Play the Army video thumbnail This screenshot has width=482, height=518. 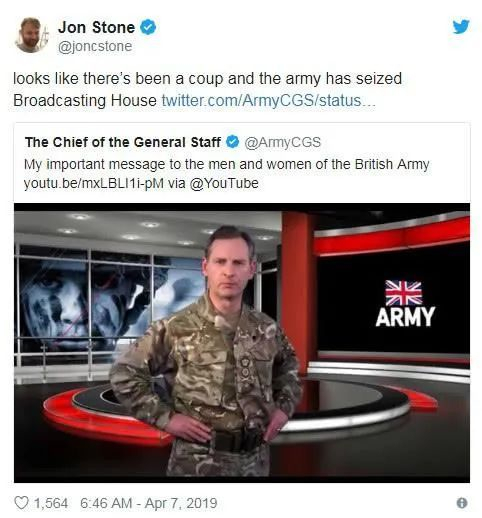[x=242, y=343]
